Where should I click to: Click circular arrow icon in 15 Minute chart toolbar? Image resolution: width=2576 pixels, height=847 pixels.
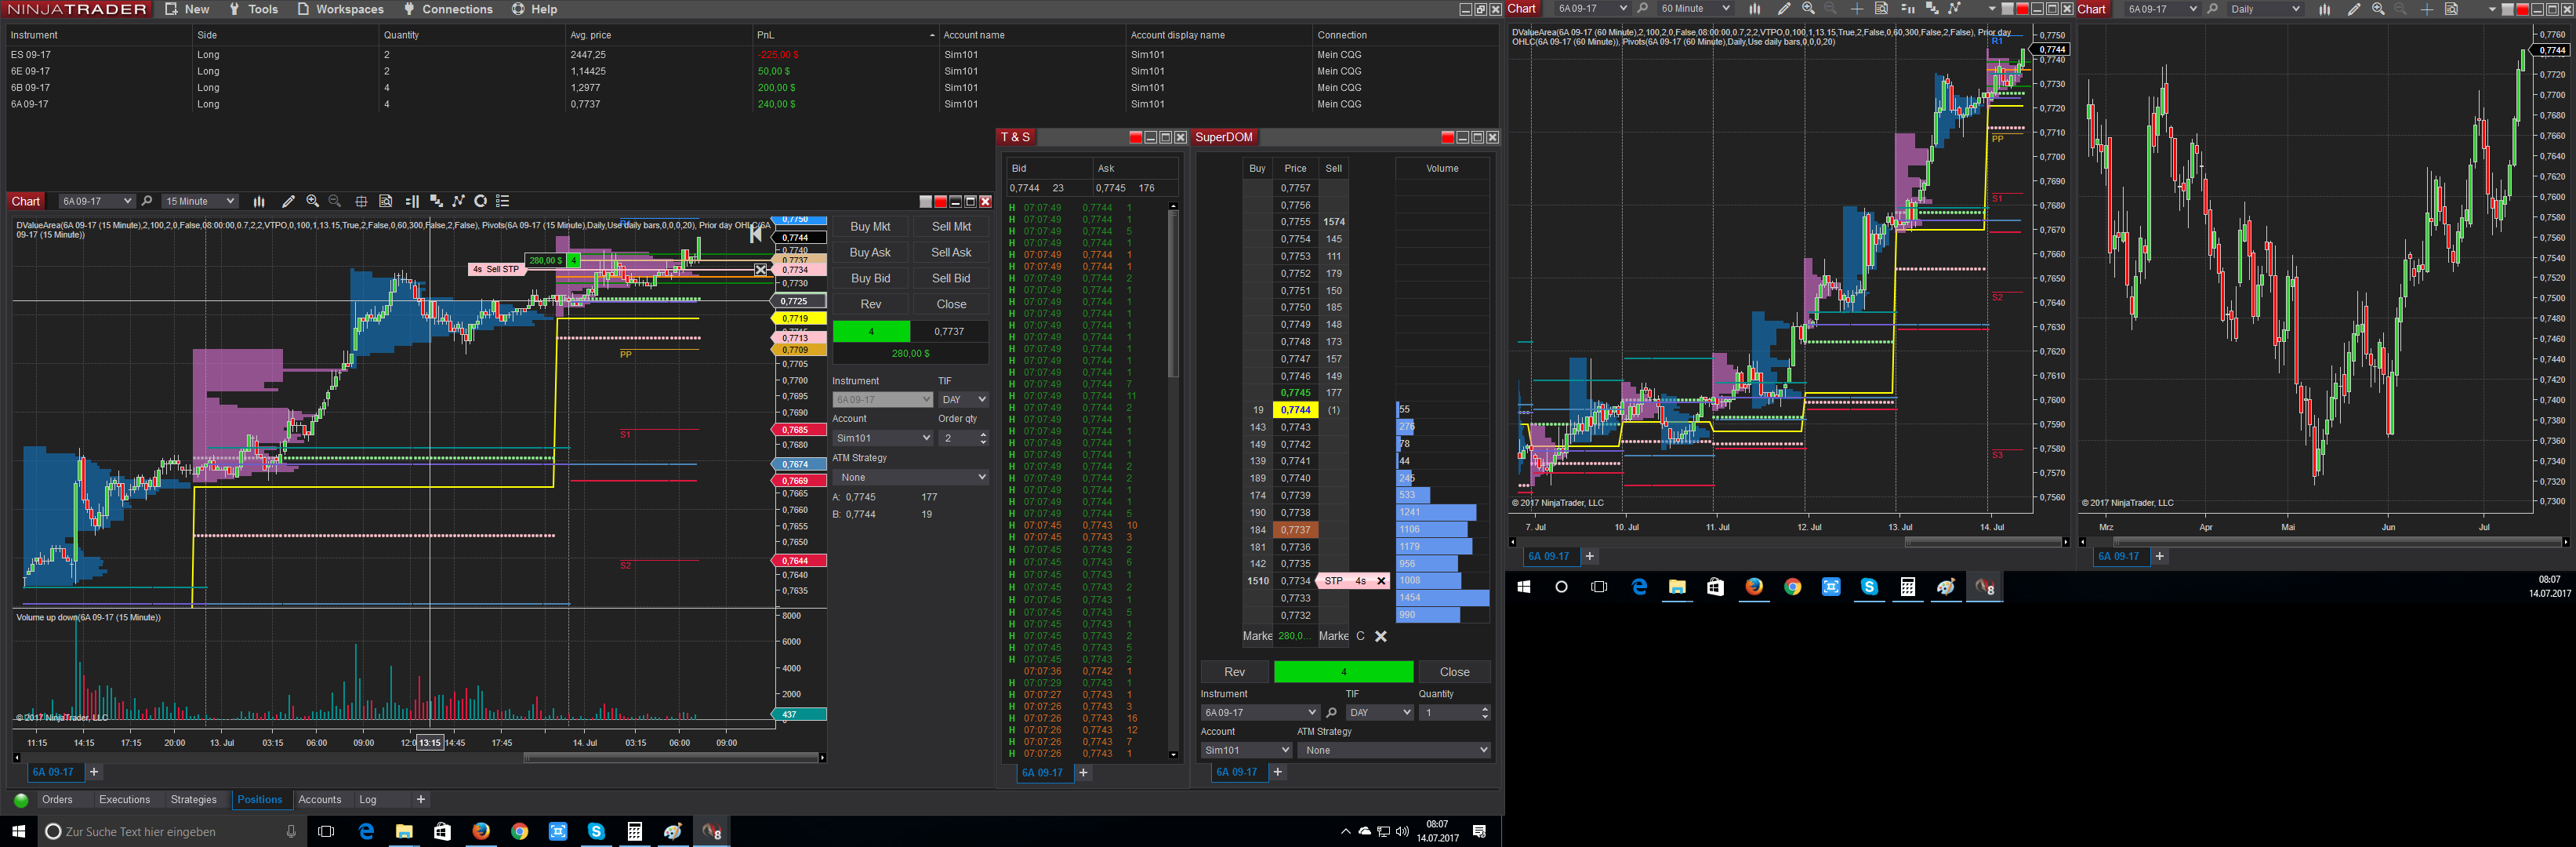point(480,201)
